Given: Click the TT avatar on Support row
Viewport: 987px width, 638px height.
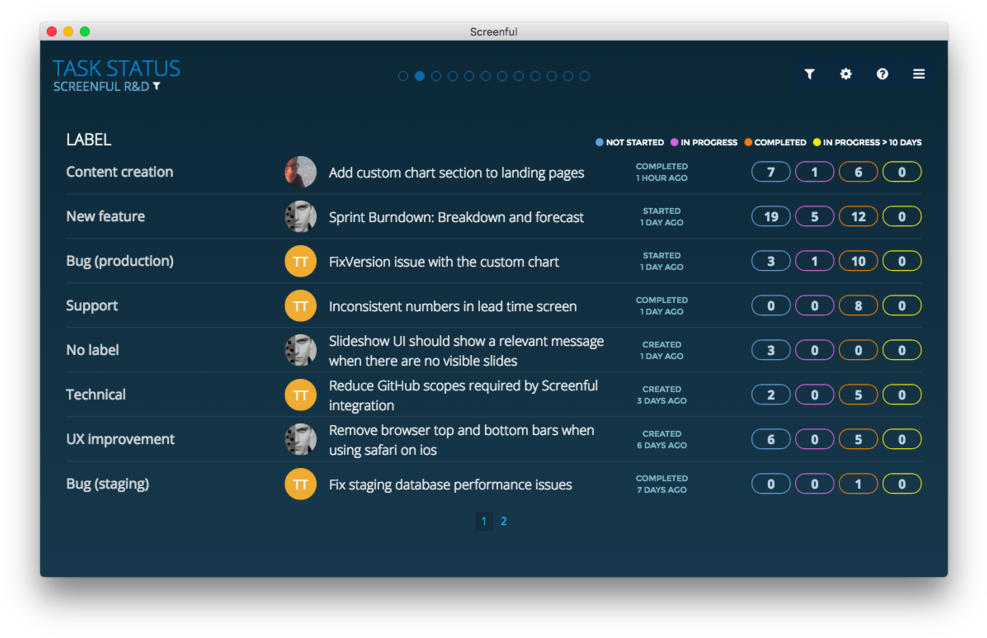Looking at the screenshot, I should click(x=300, y=305).
